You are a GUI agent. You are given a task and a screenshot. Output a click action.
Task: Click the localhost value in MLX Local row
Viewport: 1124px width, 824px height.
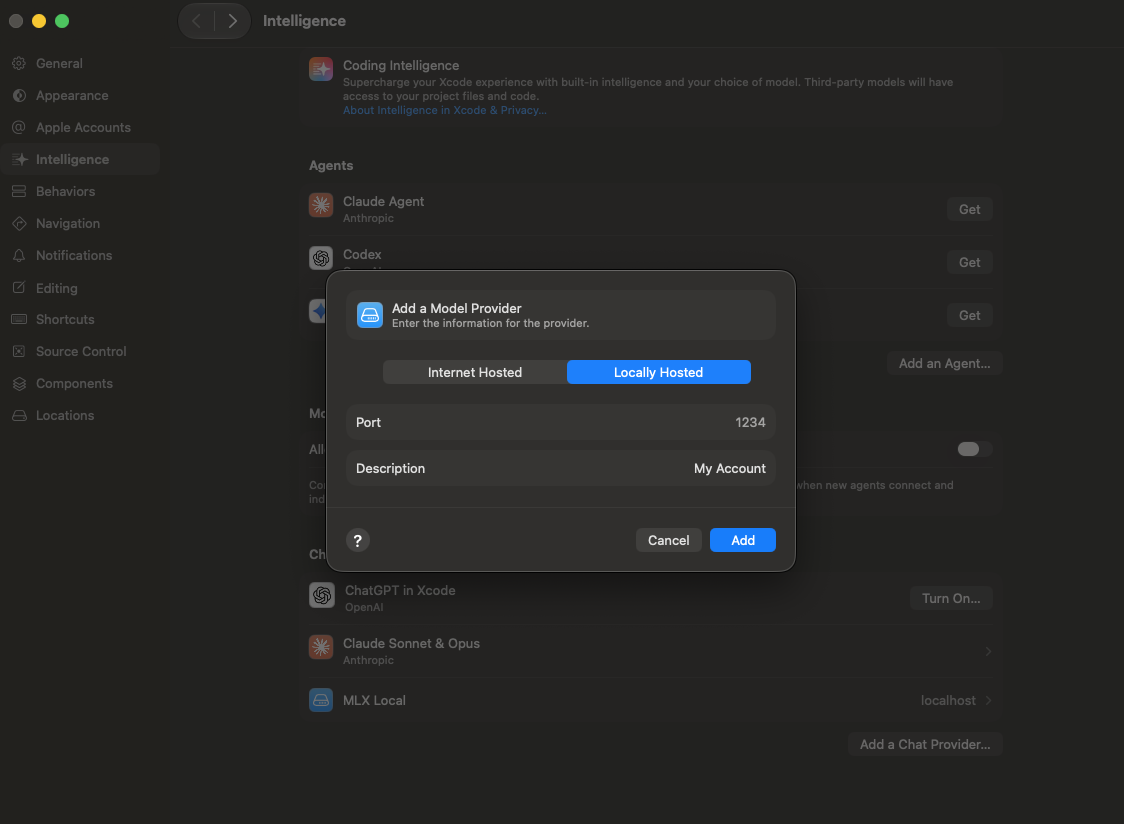click(x=948, y=700)
